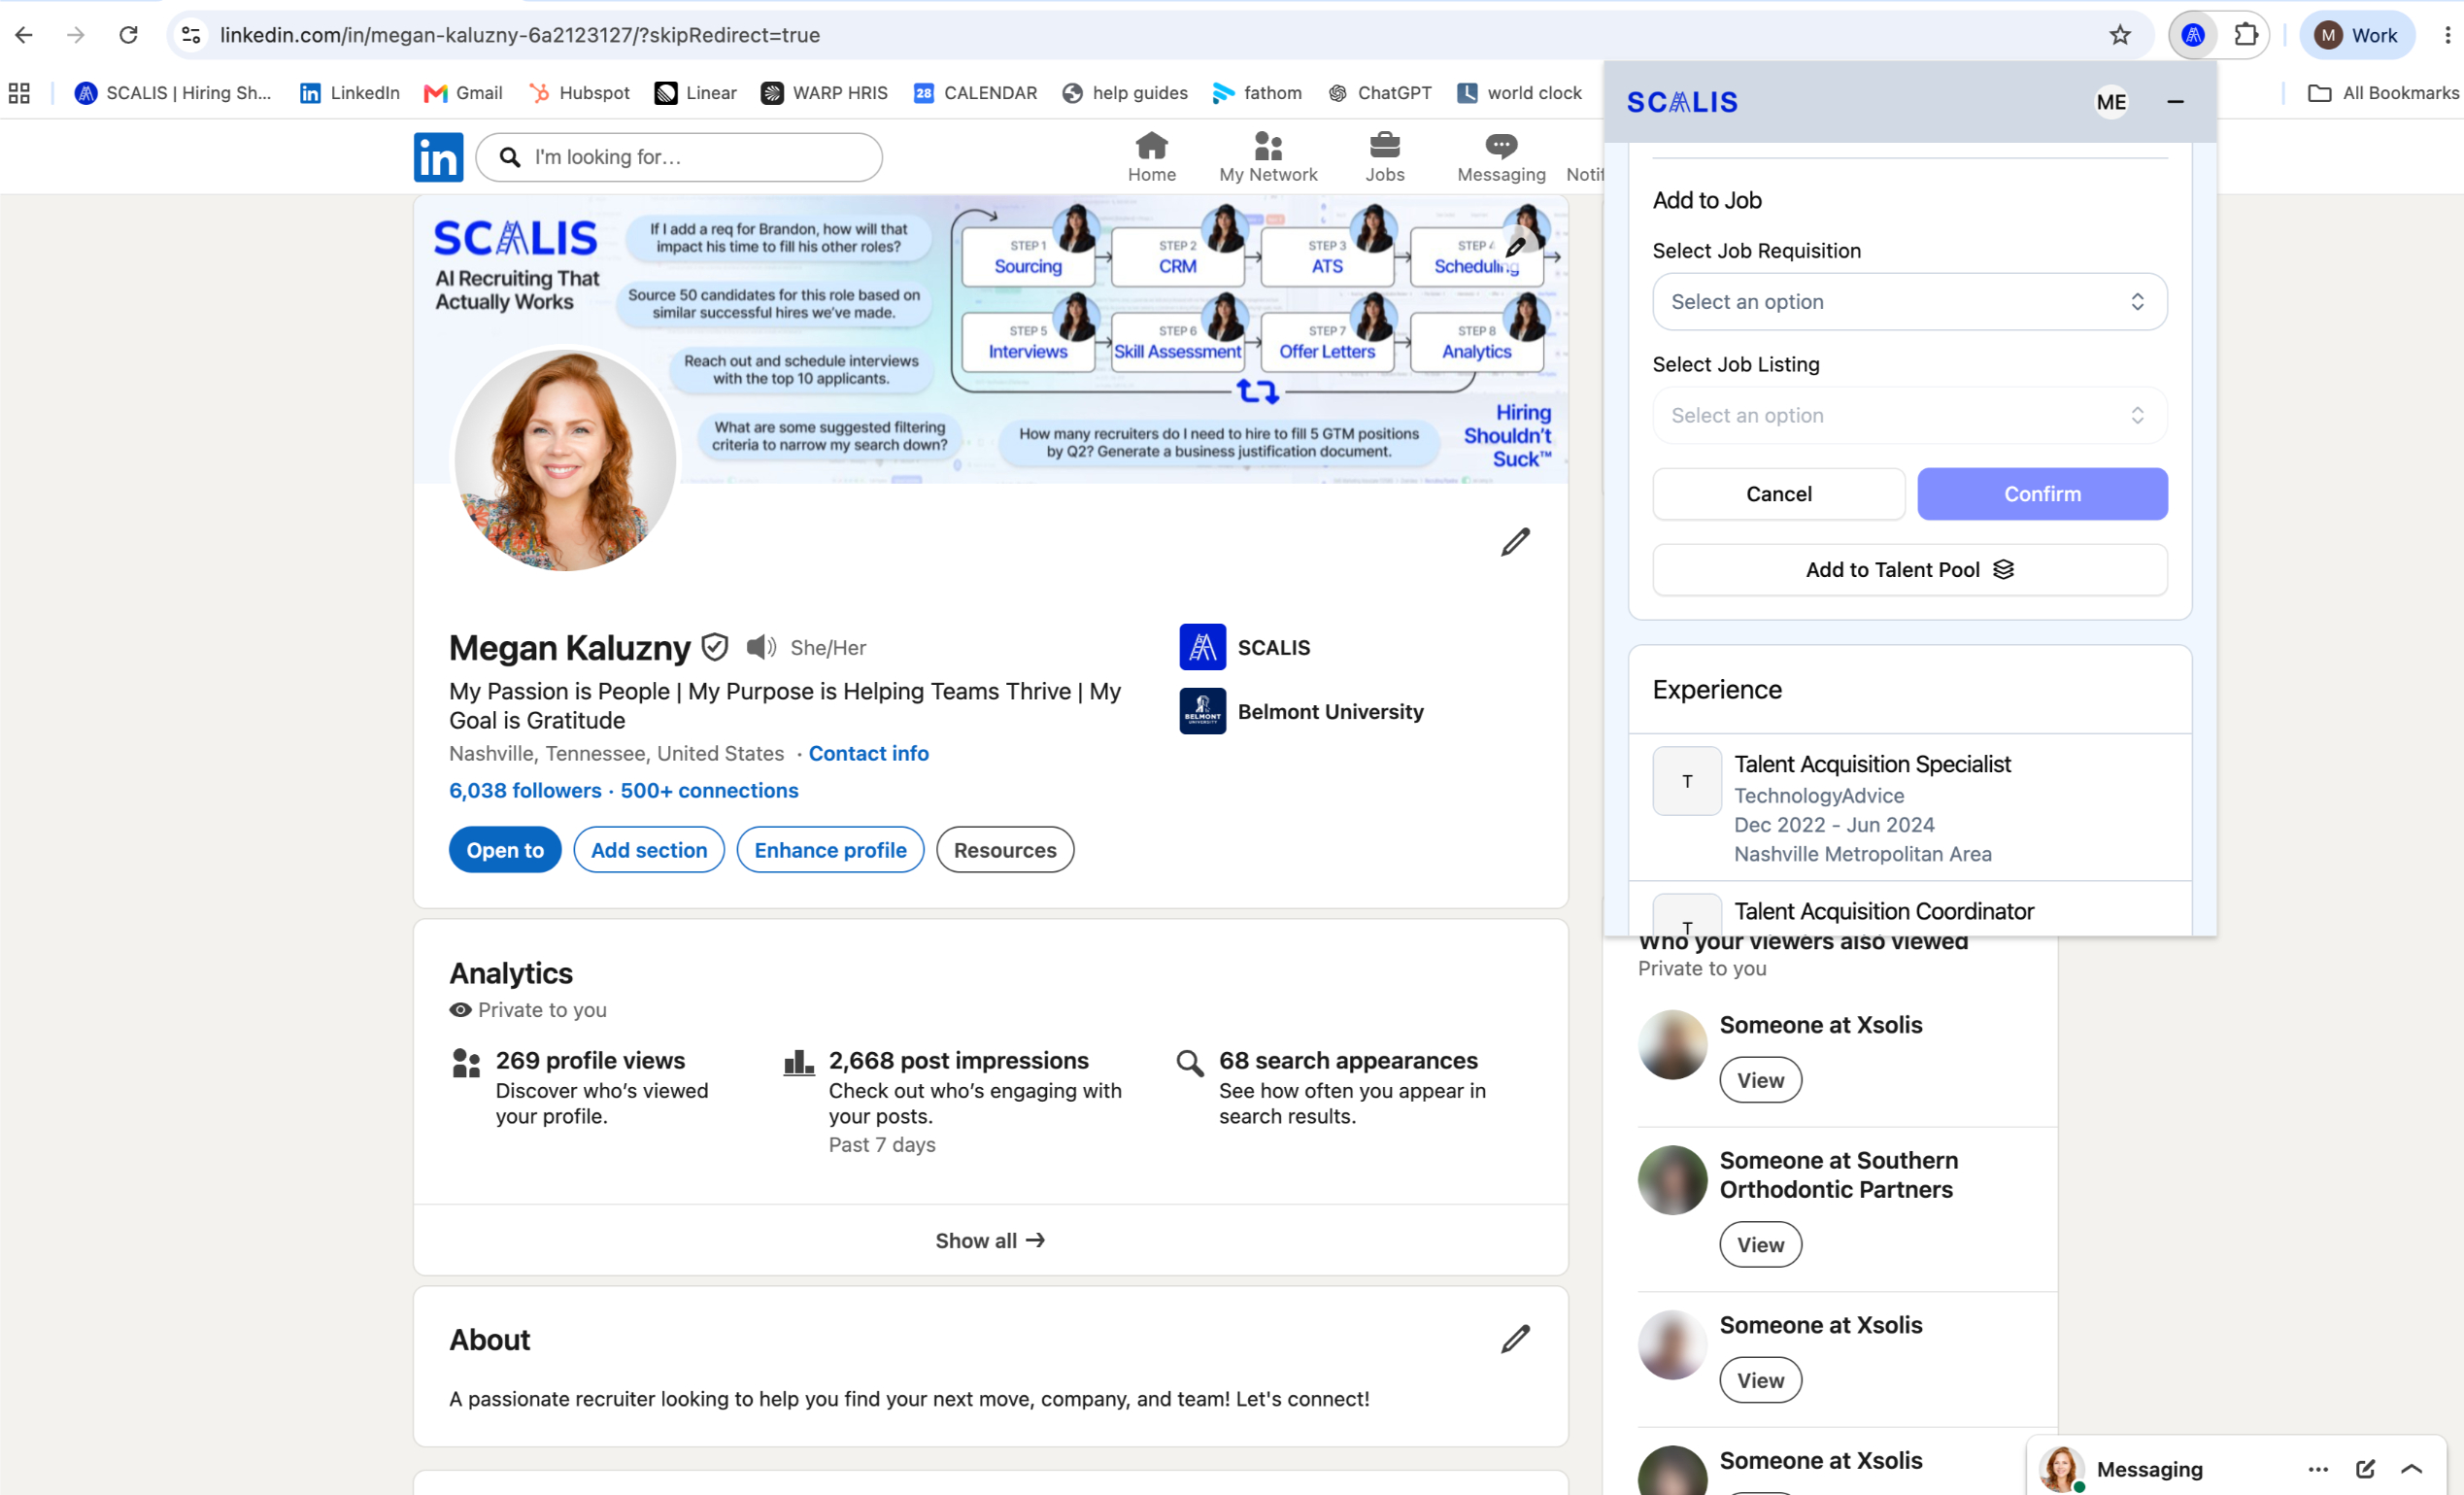Click Resources button
The height and width of the screenshot is (1495, 2464).
pos(1005,850)
